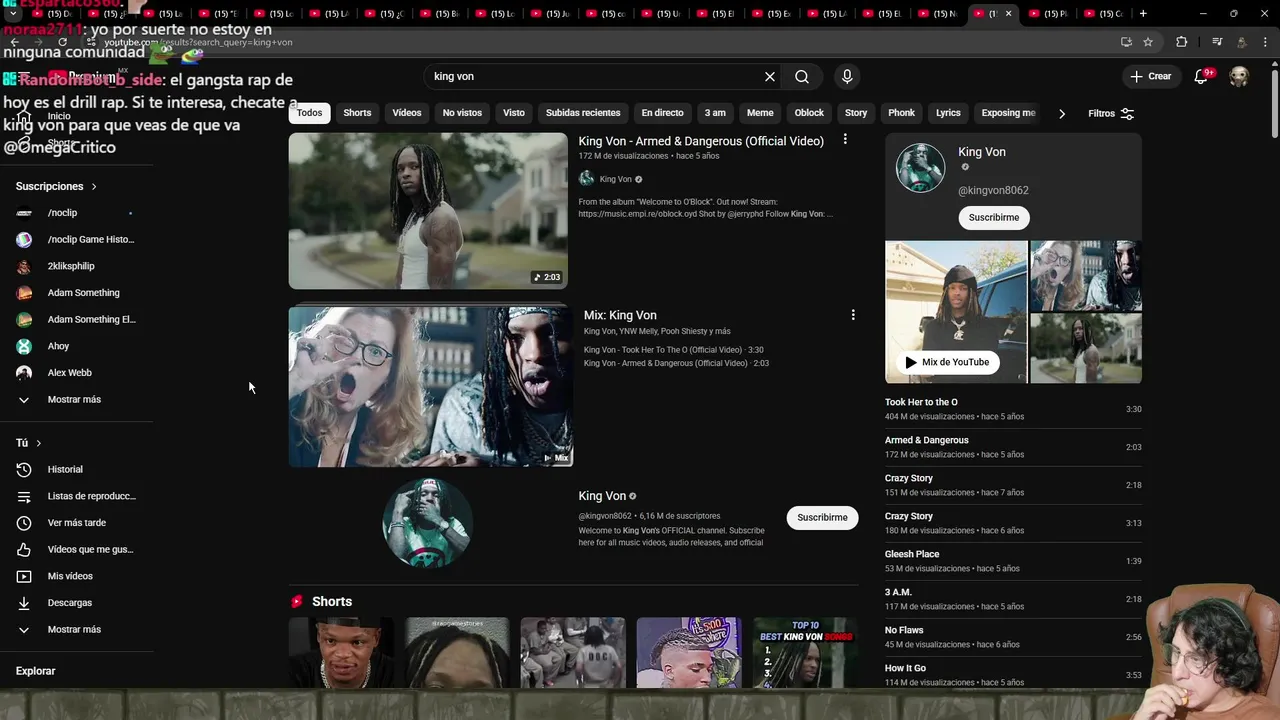Open TOP 10 Best King Von Songs short
Viewport: 1280px width, 720px height.
click(805, 653)
